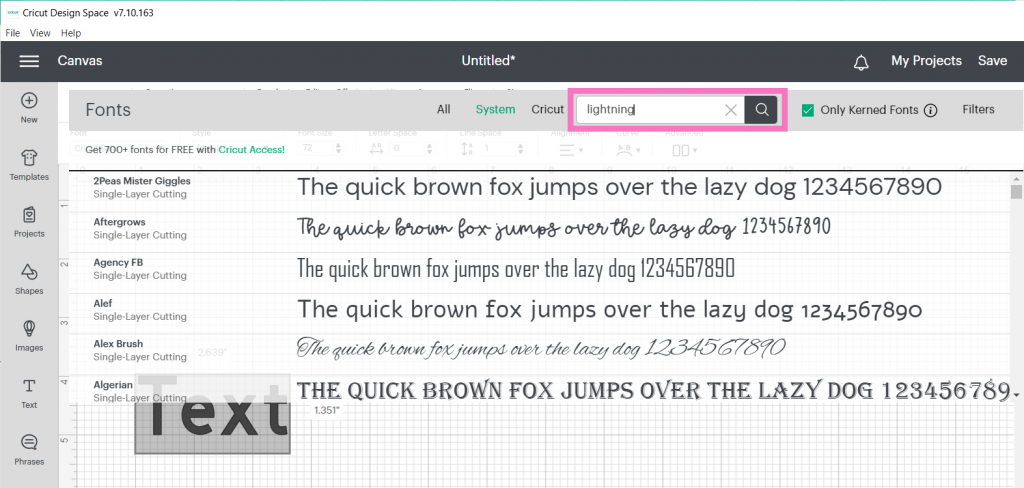Click the My Projects button
This screenshot has width=1024, height=488.
pyautogui.click(x=926, y=61)
